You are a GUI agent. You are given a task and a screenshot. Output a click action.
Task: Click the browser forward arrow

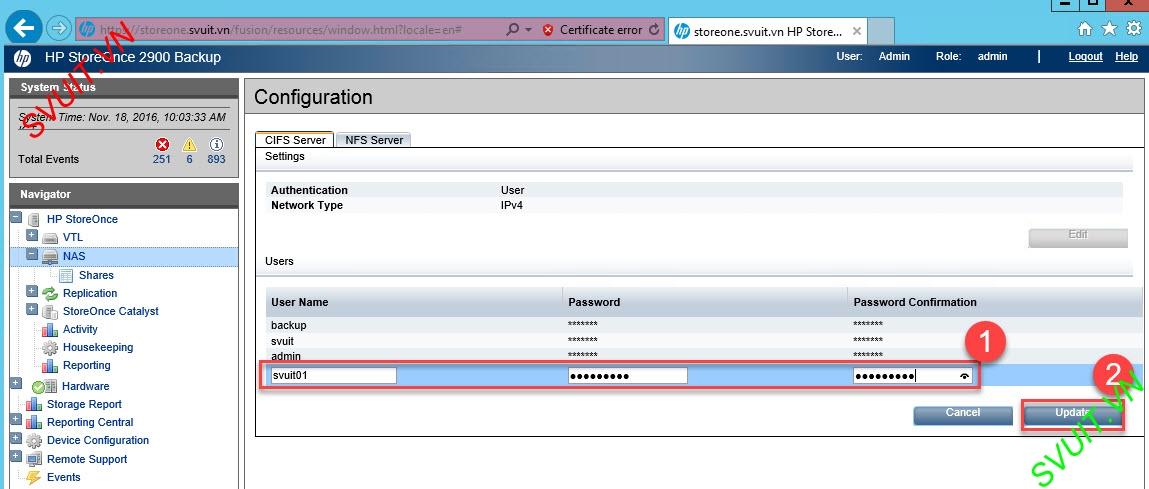coord(58,29)
